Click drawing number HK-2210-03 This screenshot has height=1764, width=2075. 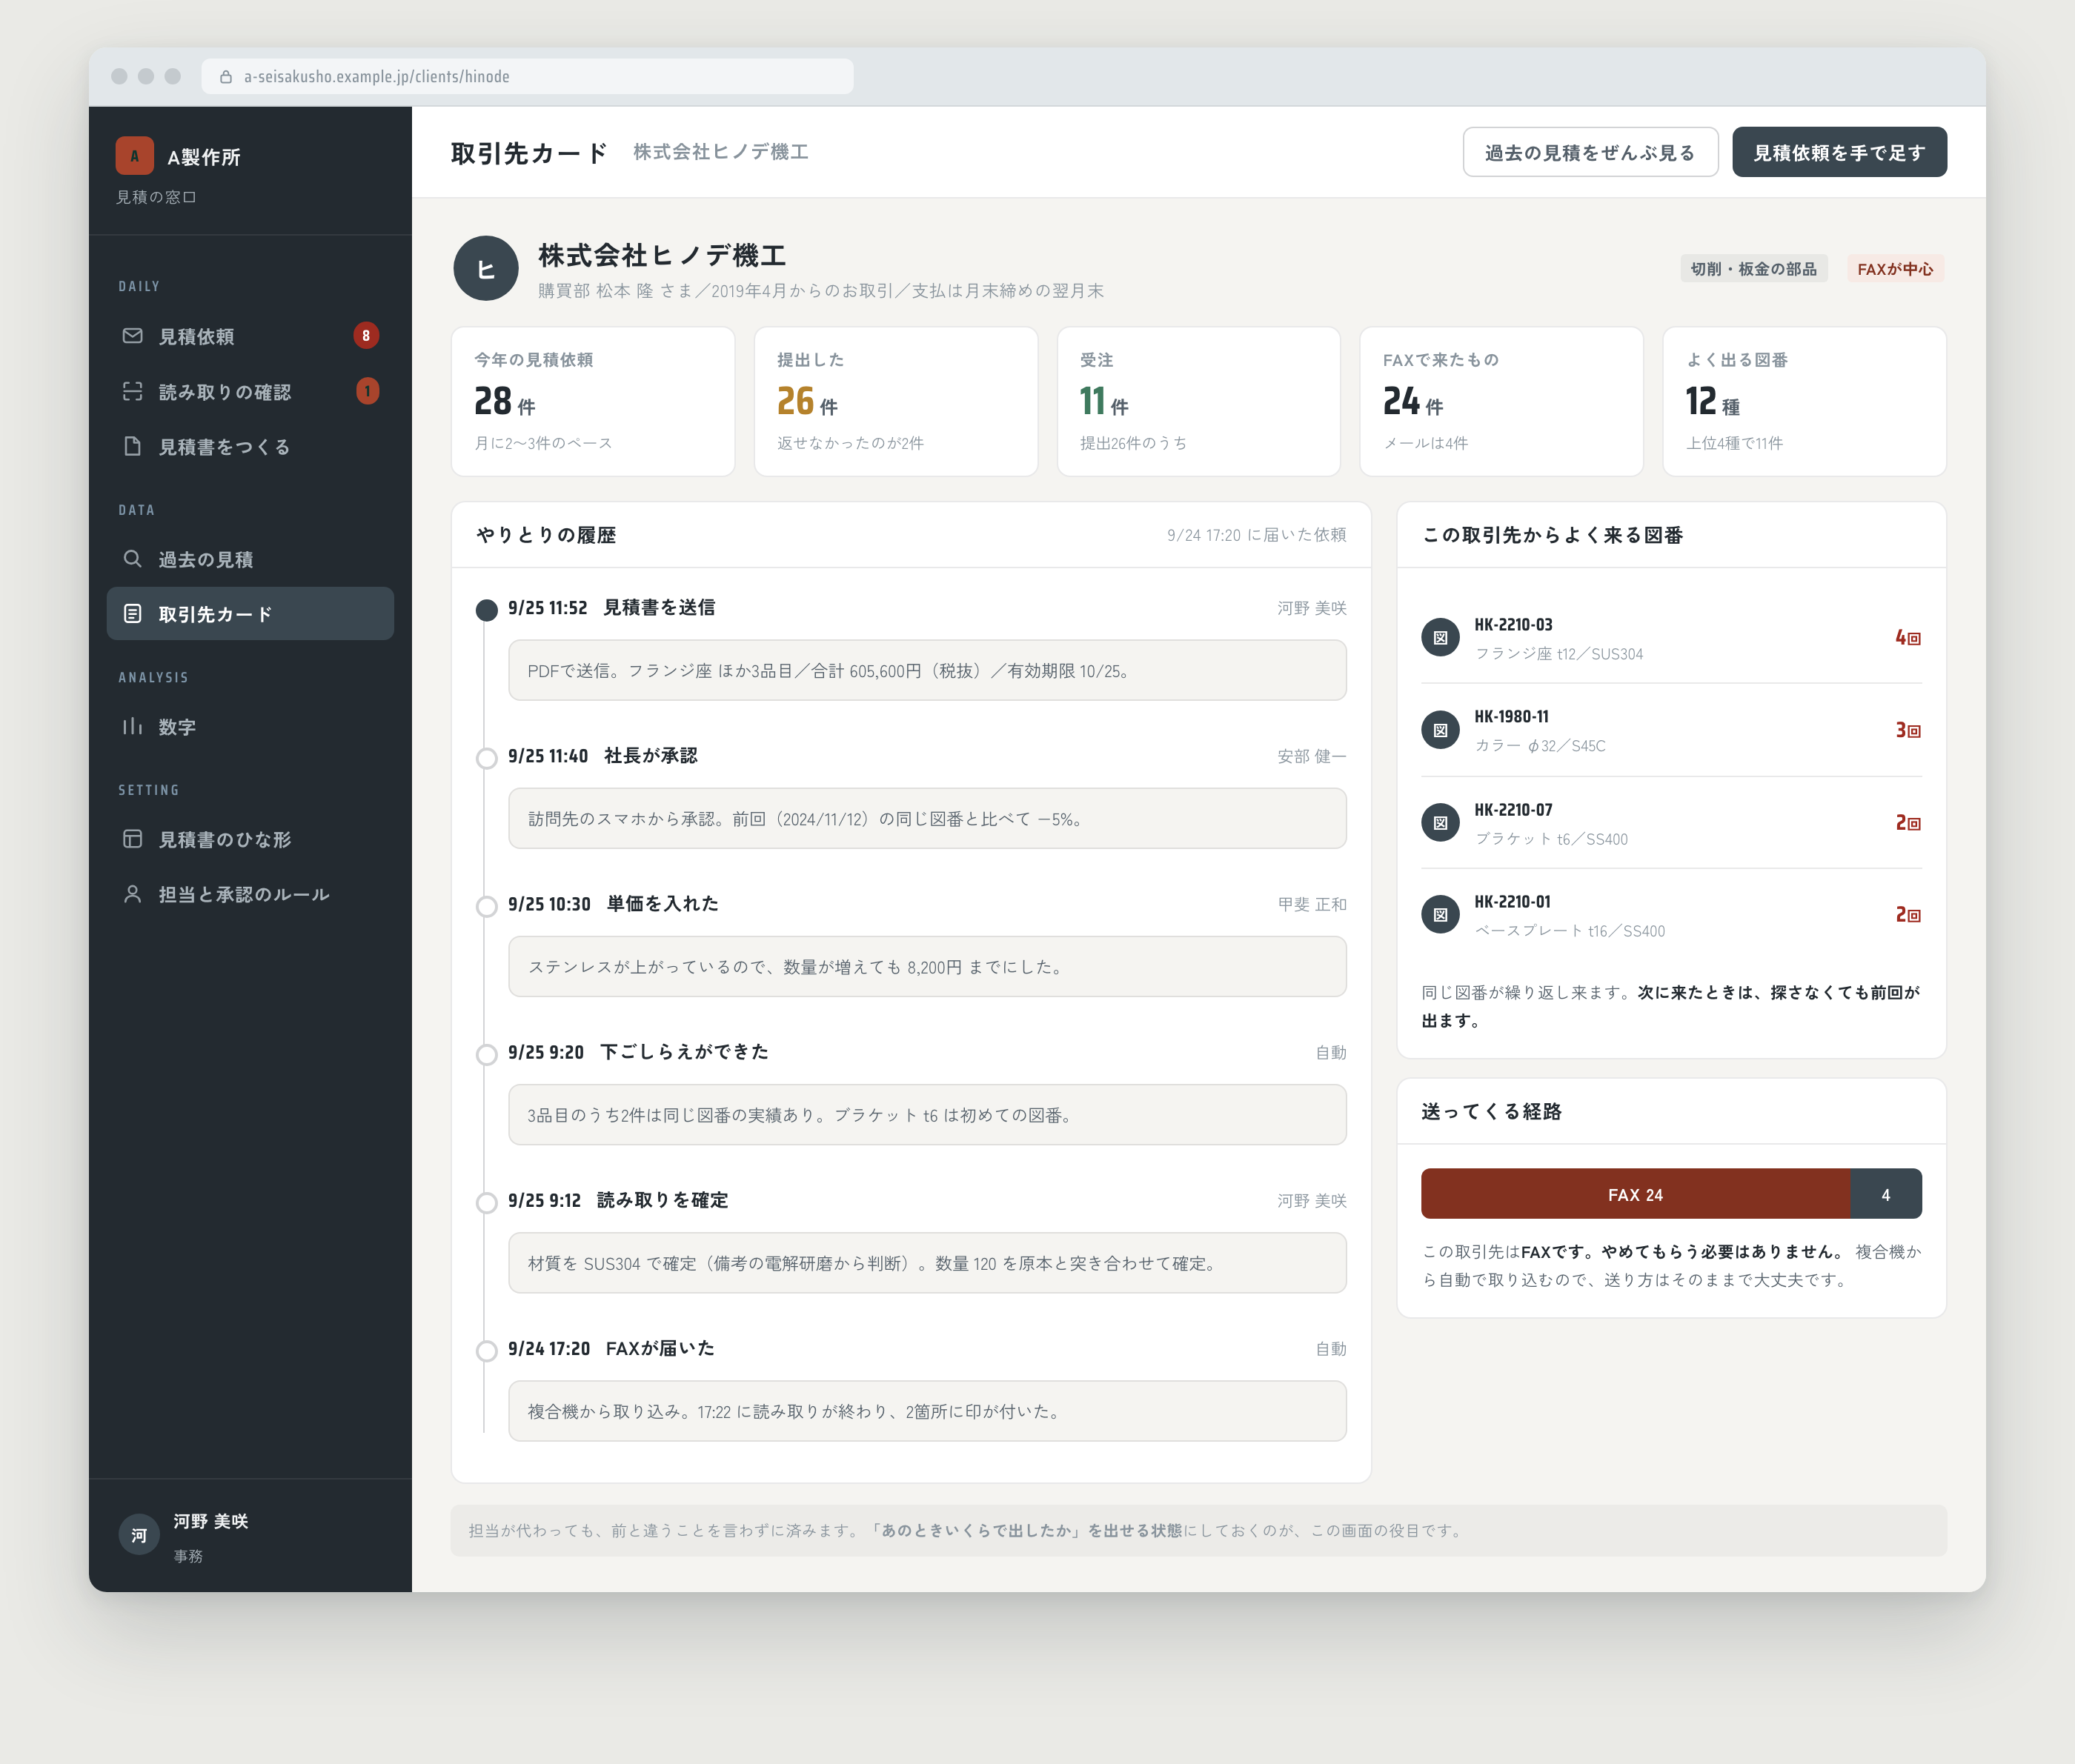1513,625
